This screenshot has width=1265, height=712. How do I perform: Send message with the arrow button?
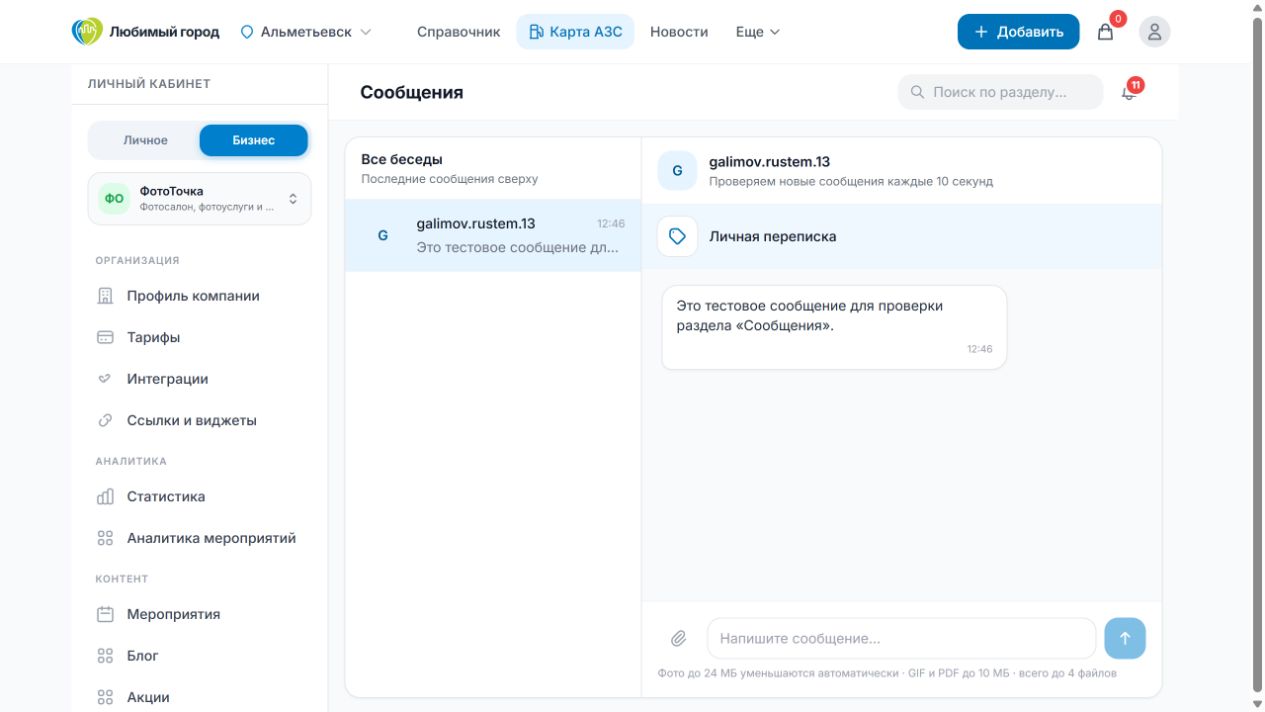[x=1125, y=638]
